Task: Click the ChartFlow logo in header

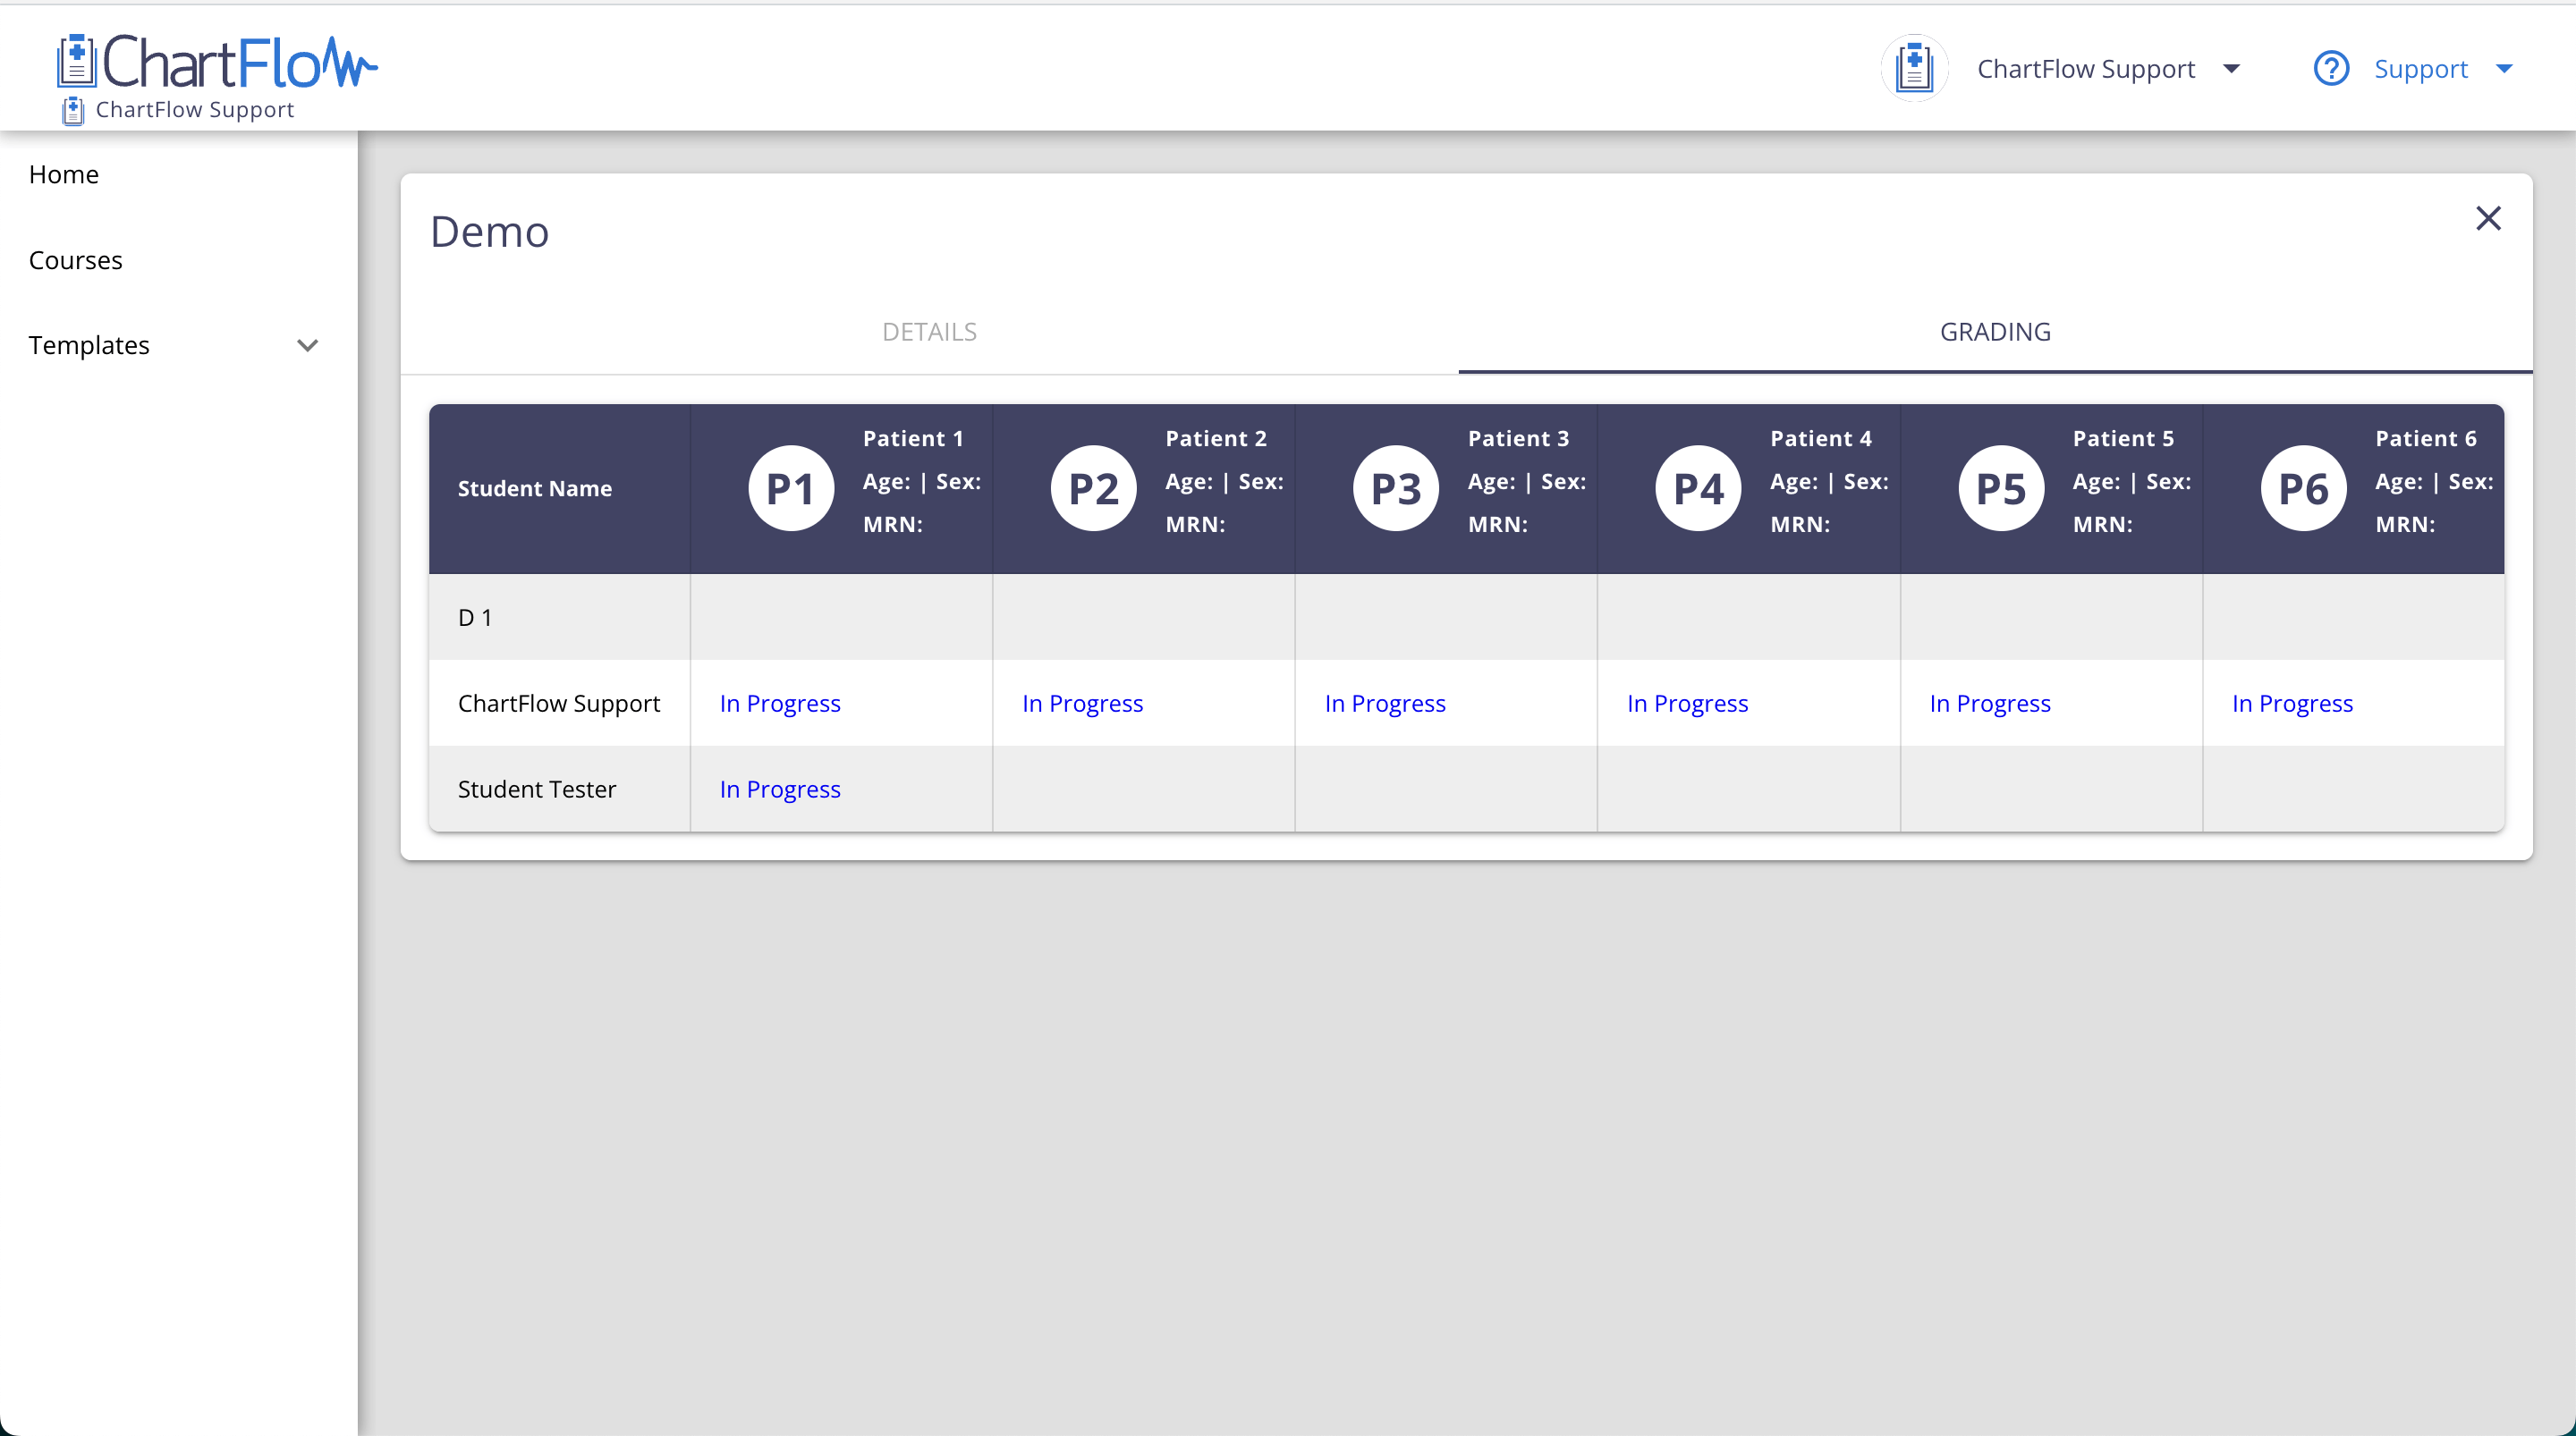Action: pos(217,63)
